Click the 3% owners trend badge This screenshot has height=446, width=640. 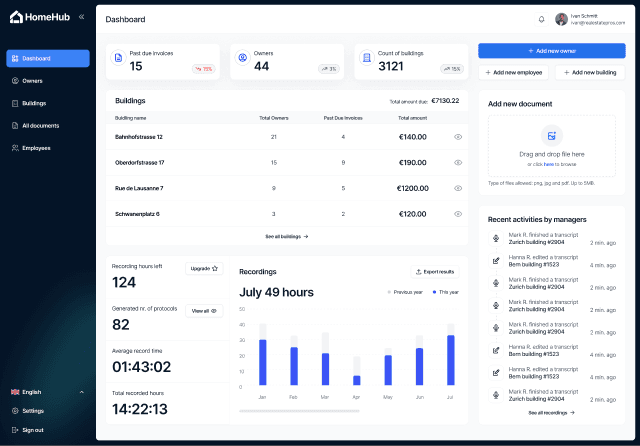tap(329, 69)
